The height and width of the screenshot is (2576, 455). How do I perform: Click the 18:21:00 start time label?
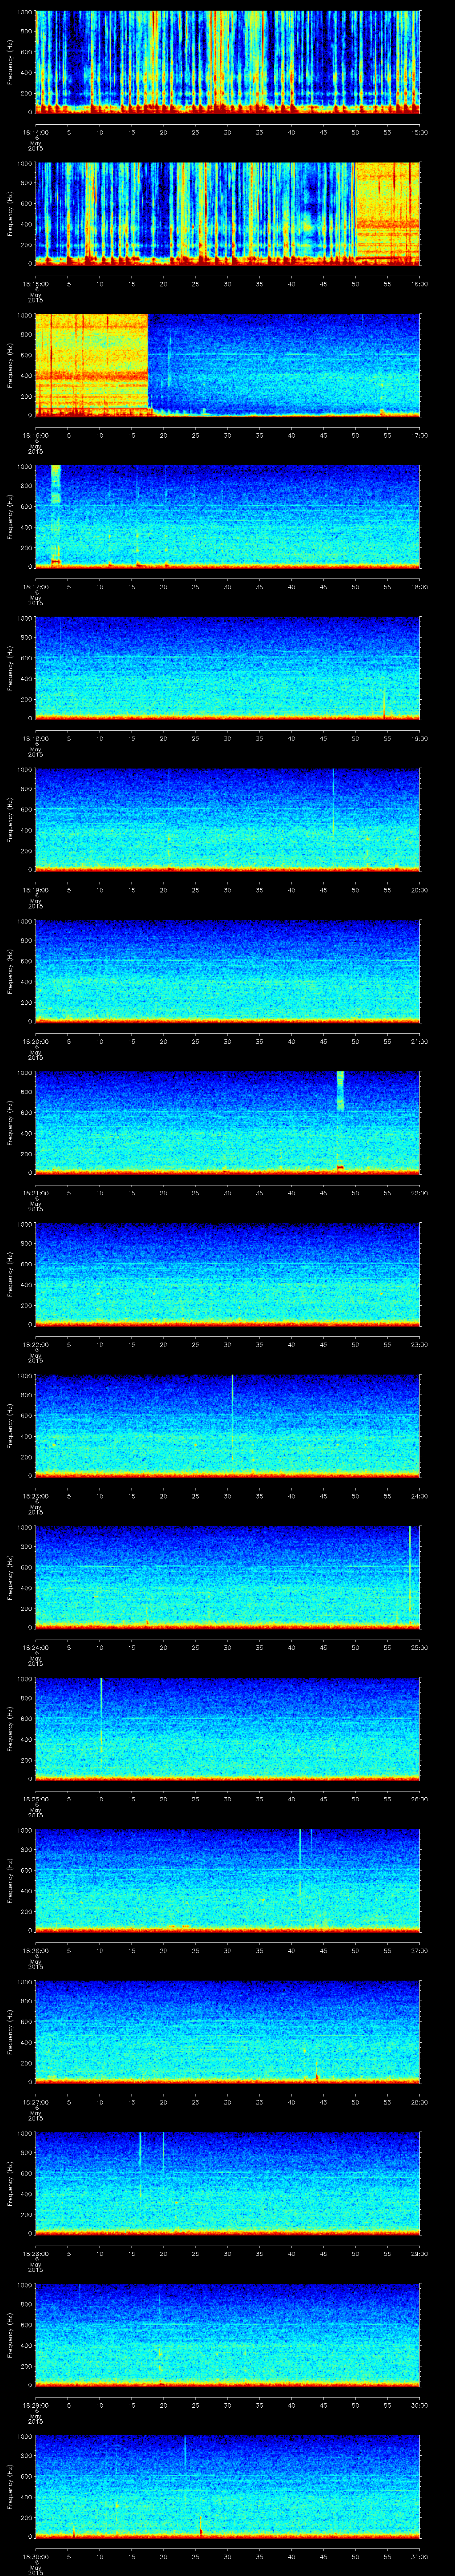click(35, 1192)
